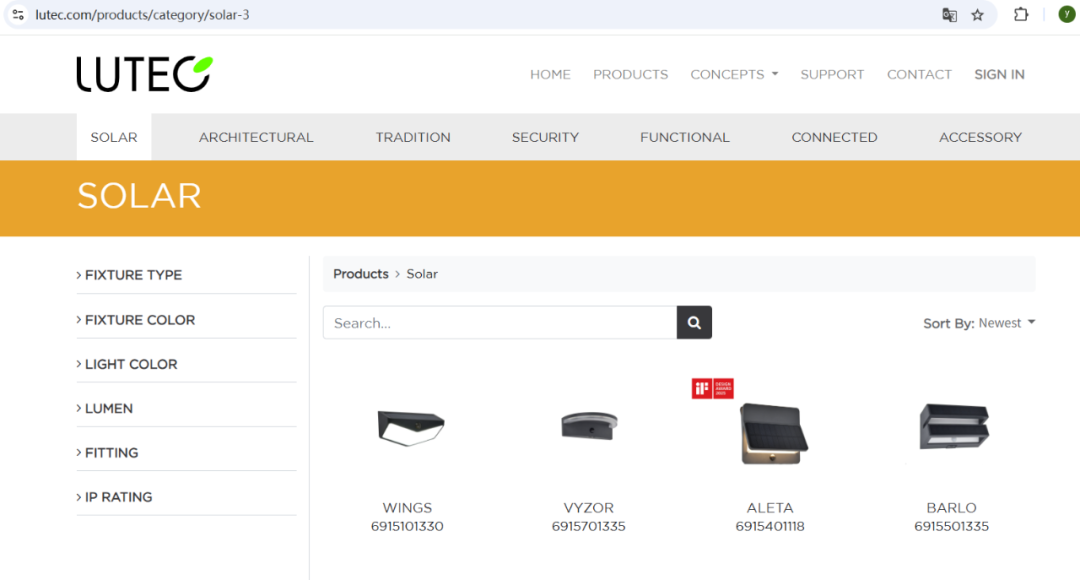Open ALETA product name link
This screenshot has height=580, width=1080.
[770, 508]
